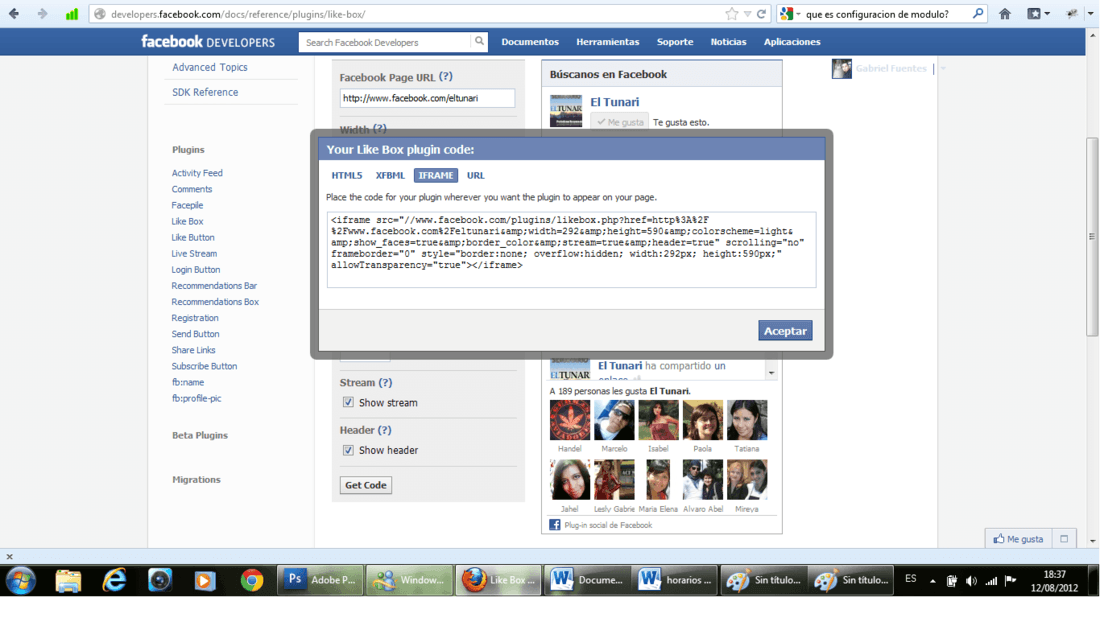Image resolution: width=1100 pixels, height=618 pixels.
Task: Open the Advanced Topics link
Action: pyautogui.click(x=210, y=67)
